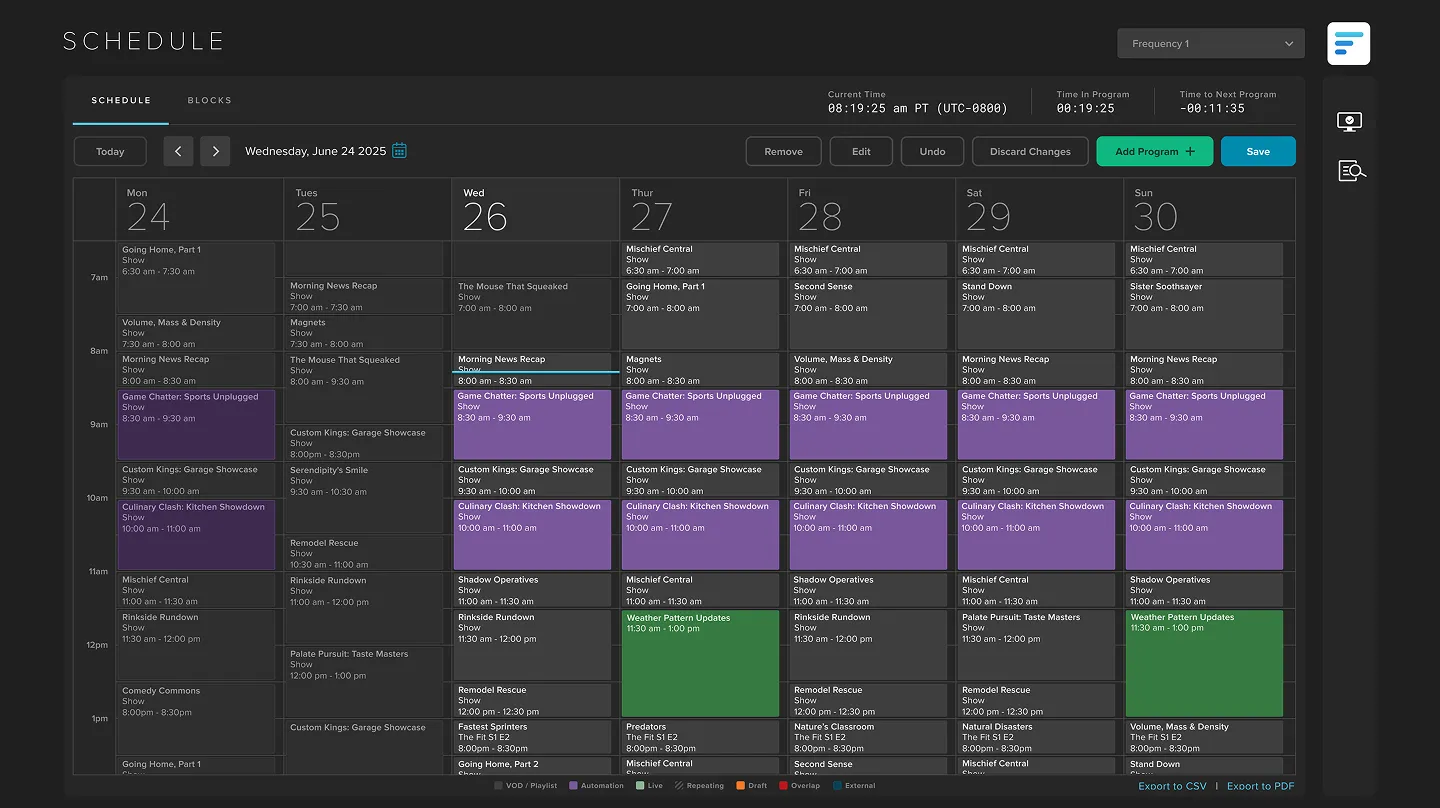Select Wednesday's Morning News Recap program
This screenshot has height=808, width=1440.
click(532, 369)
